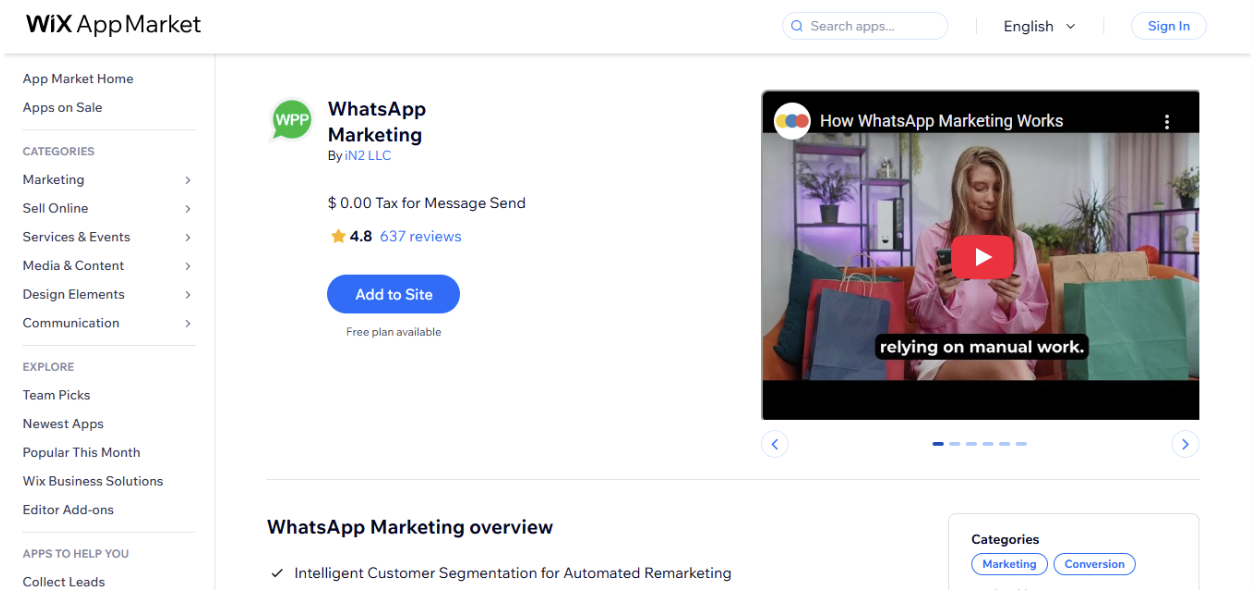Open the 637 reviews link
Image resolution: width=1252 pixels, height=616 pixels.
[x=420, y=236]
